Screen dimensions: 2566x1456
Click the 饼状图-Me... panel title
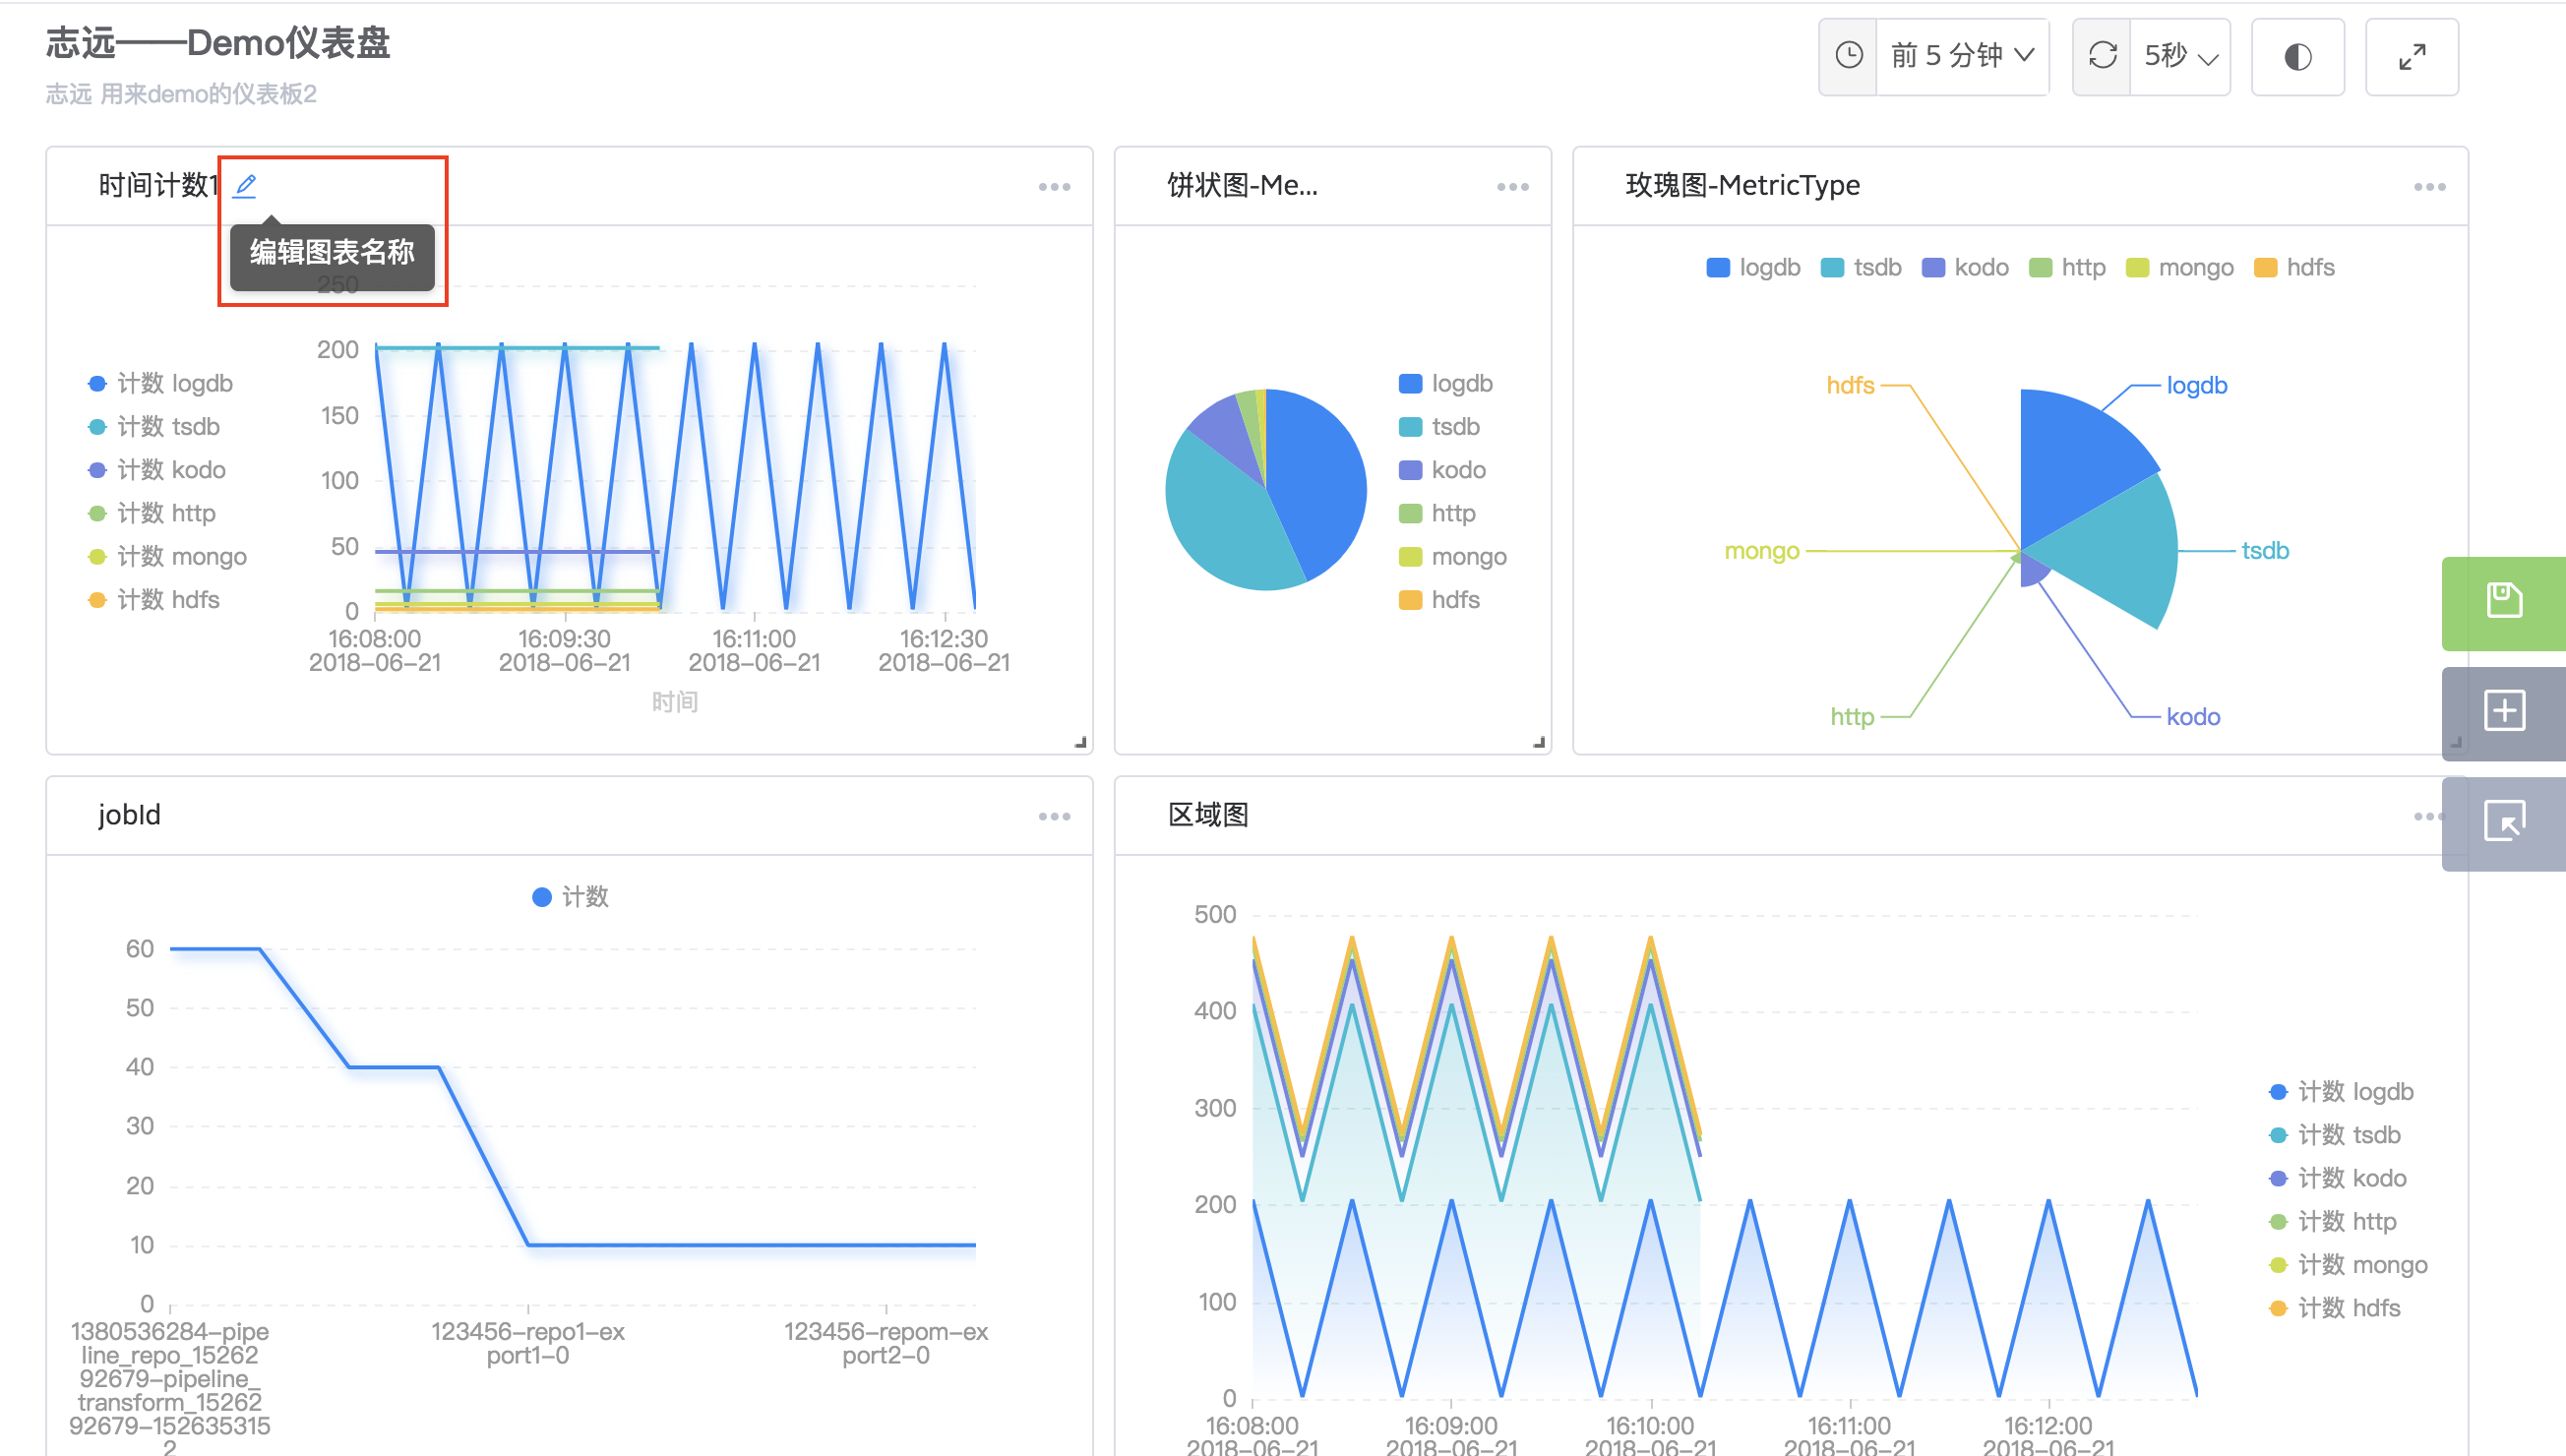click(1242, 185)
